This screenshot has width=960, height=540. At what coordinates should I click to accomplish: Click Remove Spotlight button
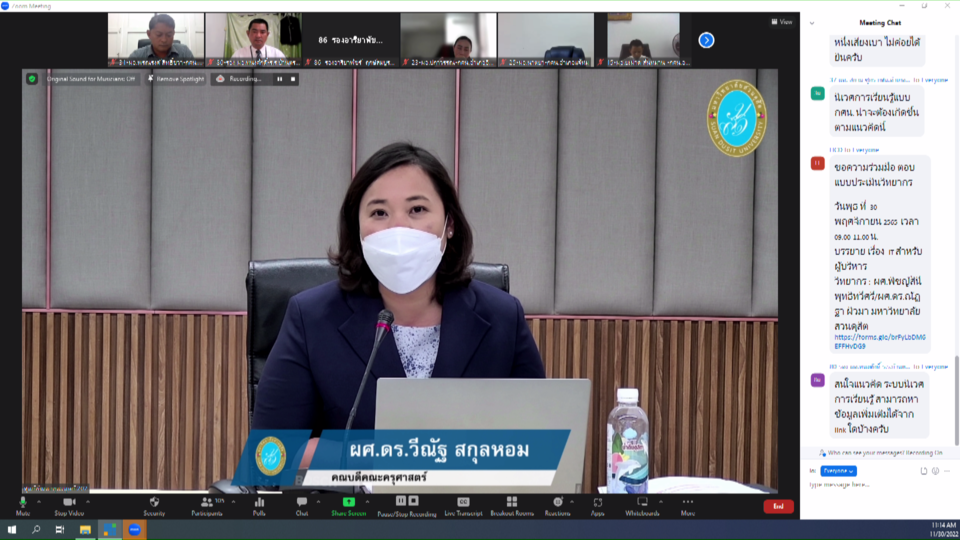tap(176, 79)
